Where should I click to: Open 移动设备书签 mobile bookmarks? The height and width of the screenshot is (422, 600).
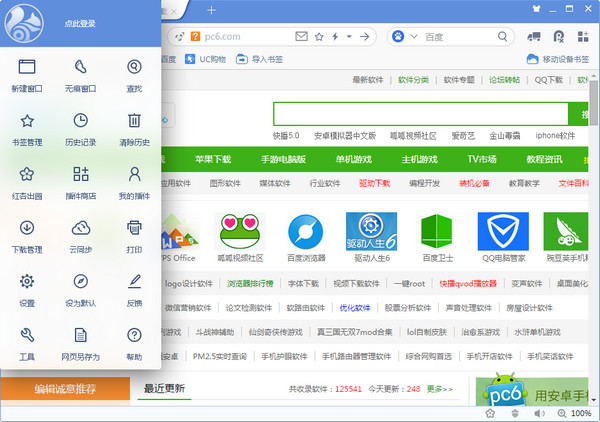[x=558, y=59]
